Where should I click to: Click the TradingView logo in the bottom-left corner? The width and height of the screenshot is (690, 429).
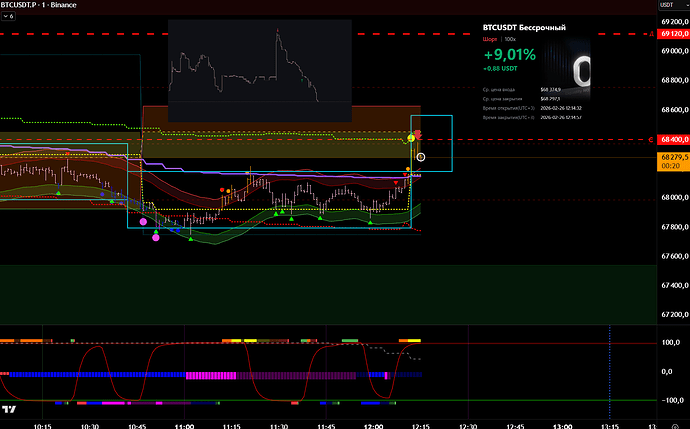9,409
